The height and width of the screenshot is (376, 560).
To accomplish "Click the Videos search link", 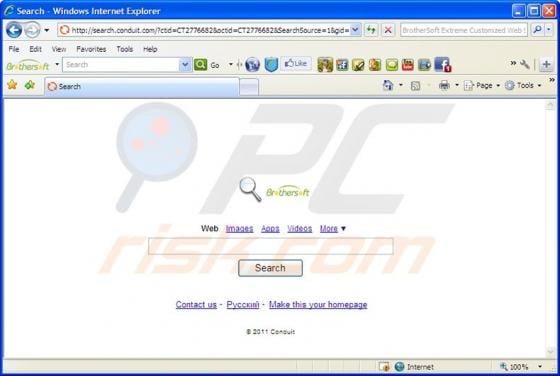I will 299,229.
